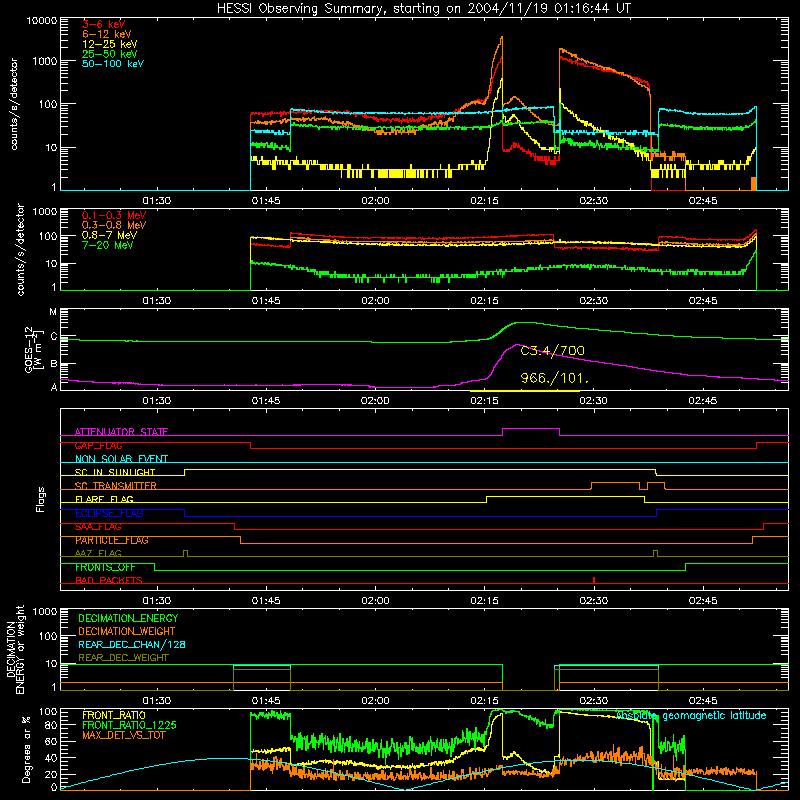
Task: Click 01:30 tick label under flags panel
Action: pyautogui.click(x=157, y=601)
